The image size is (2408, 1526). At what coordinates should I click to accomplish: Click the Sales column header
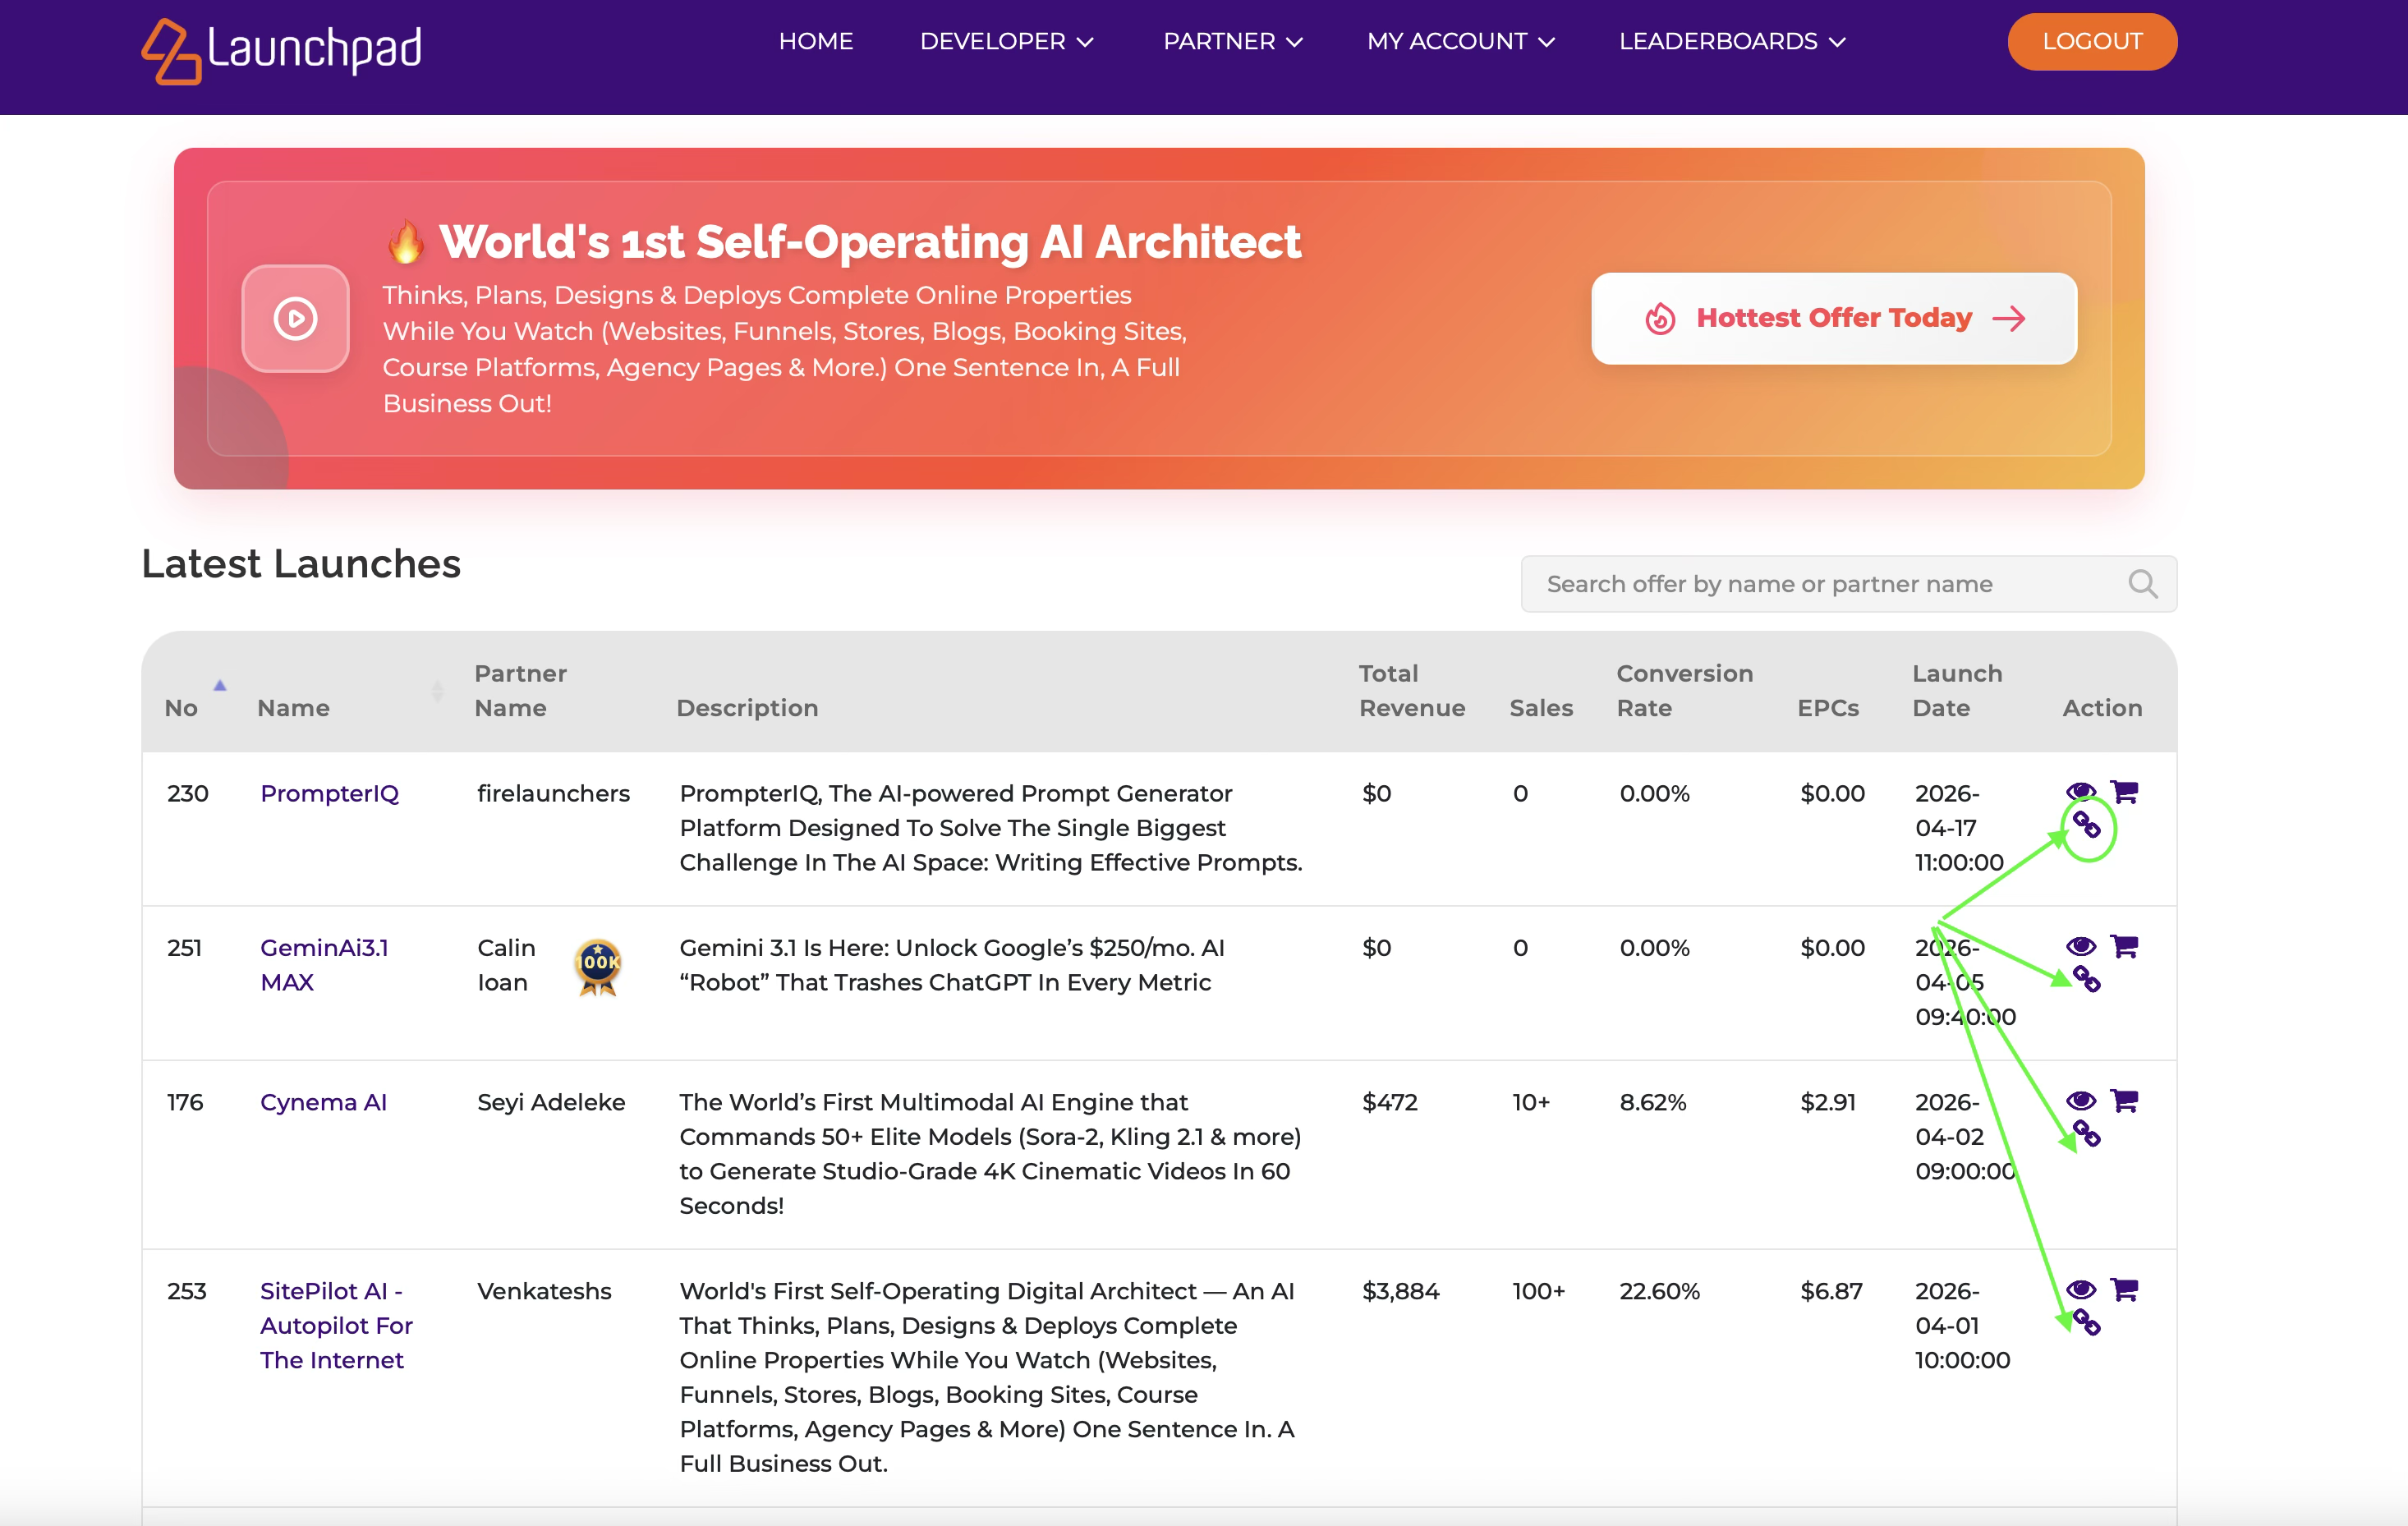tap(1541, 708)
